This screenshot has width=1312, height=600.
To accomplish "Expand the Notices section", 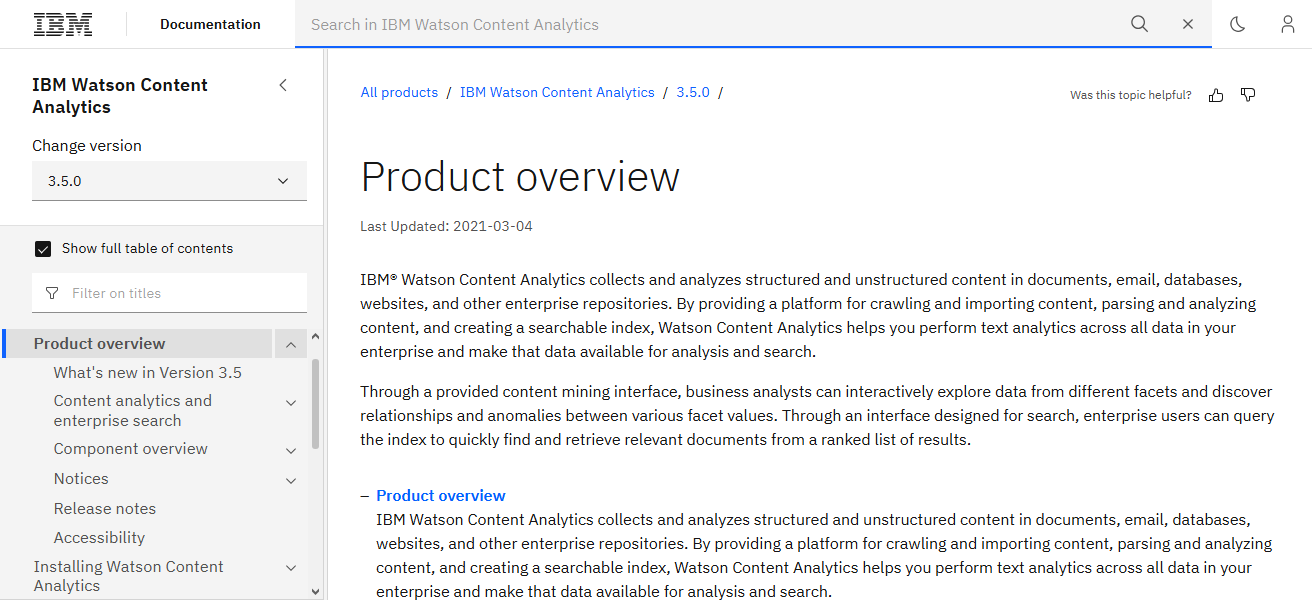I will tap(291, 479).
